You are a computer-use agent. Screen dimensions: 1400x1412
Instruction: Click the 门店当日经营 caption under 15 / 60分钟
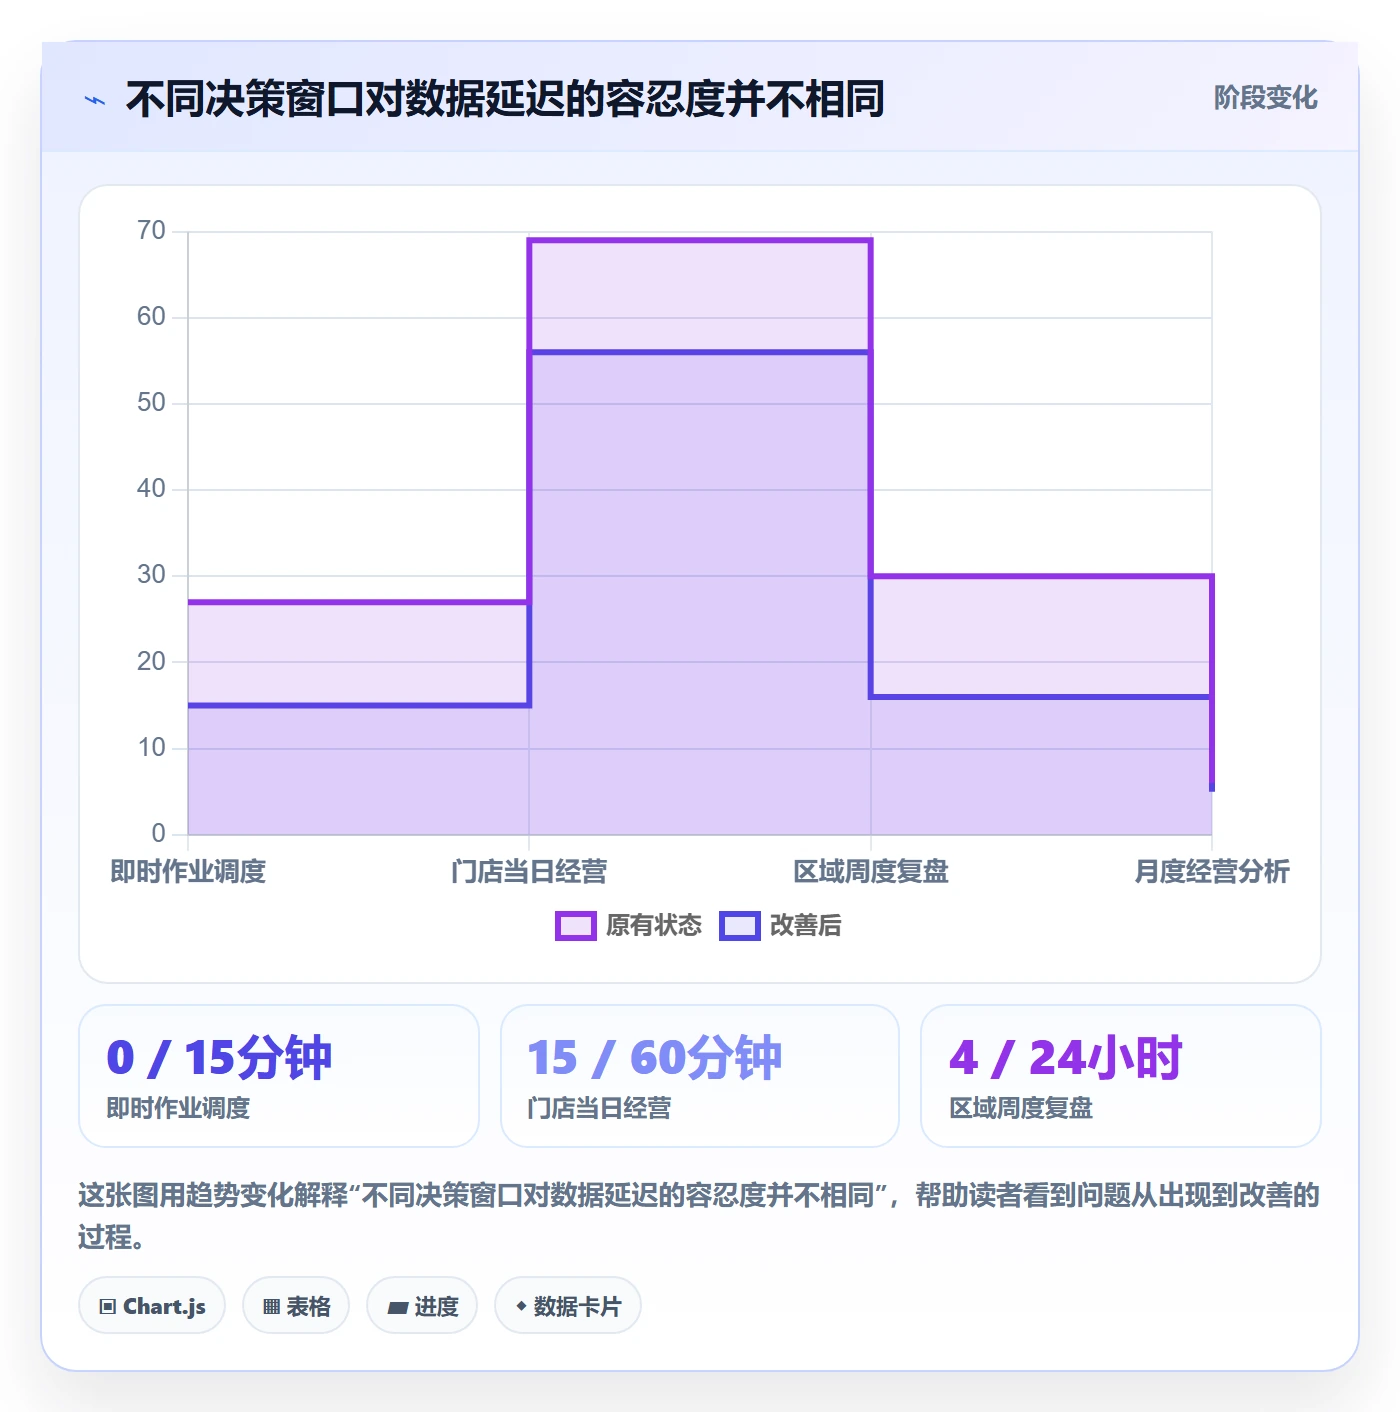(x=599, y=1108)
